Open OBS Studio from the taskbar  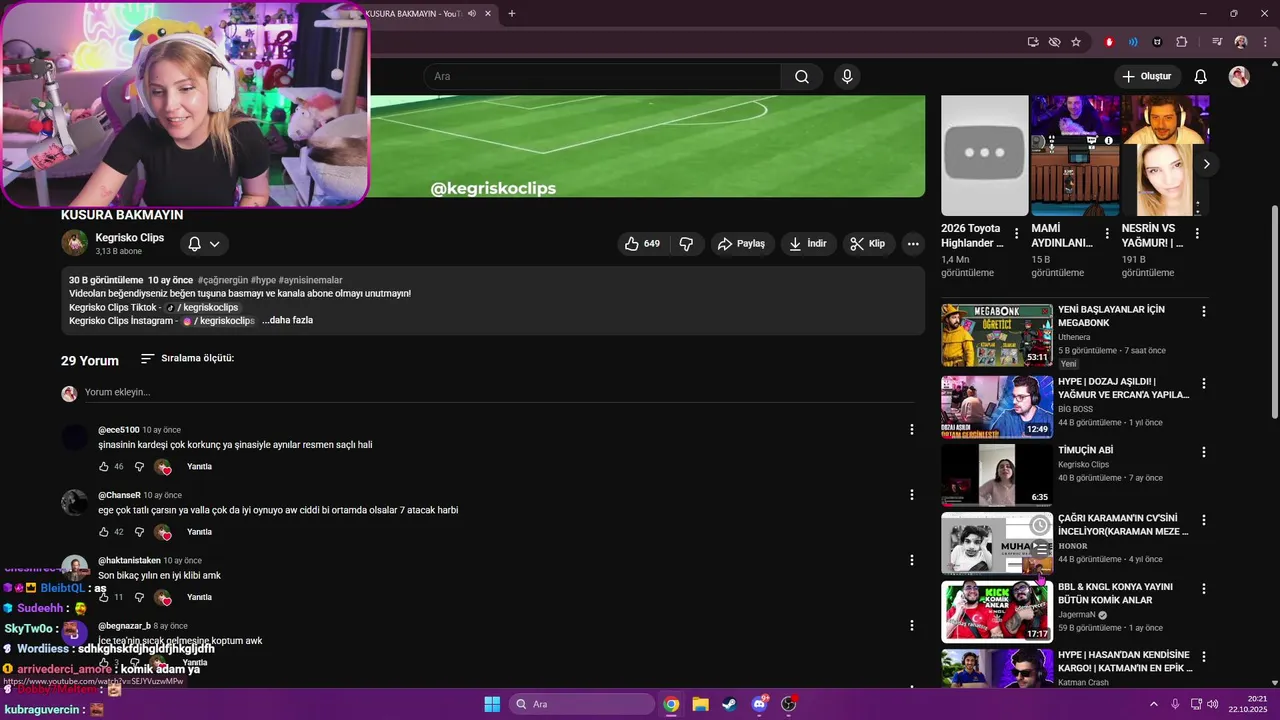click(788, 704)
